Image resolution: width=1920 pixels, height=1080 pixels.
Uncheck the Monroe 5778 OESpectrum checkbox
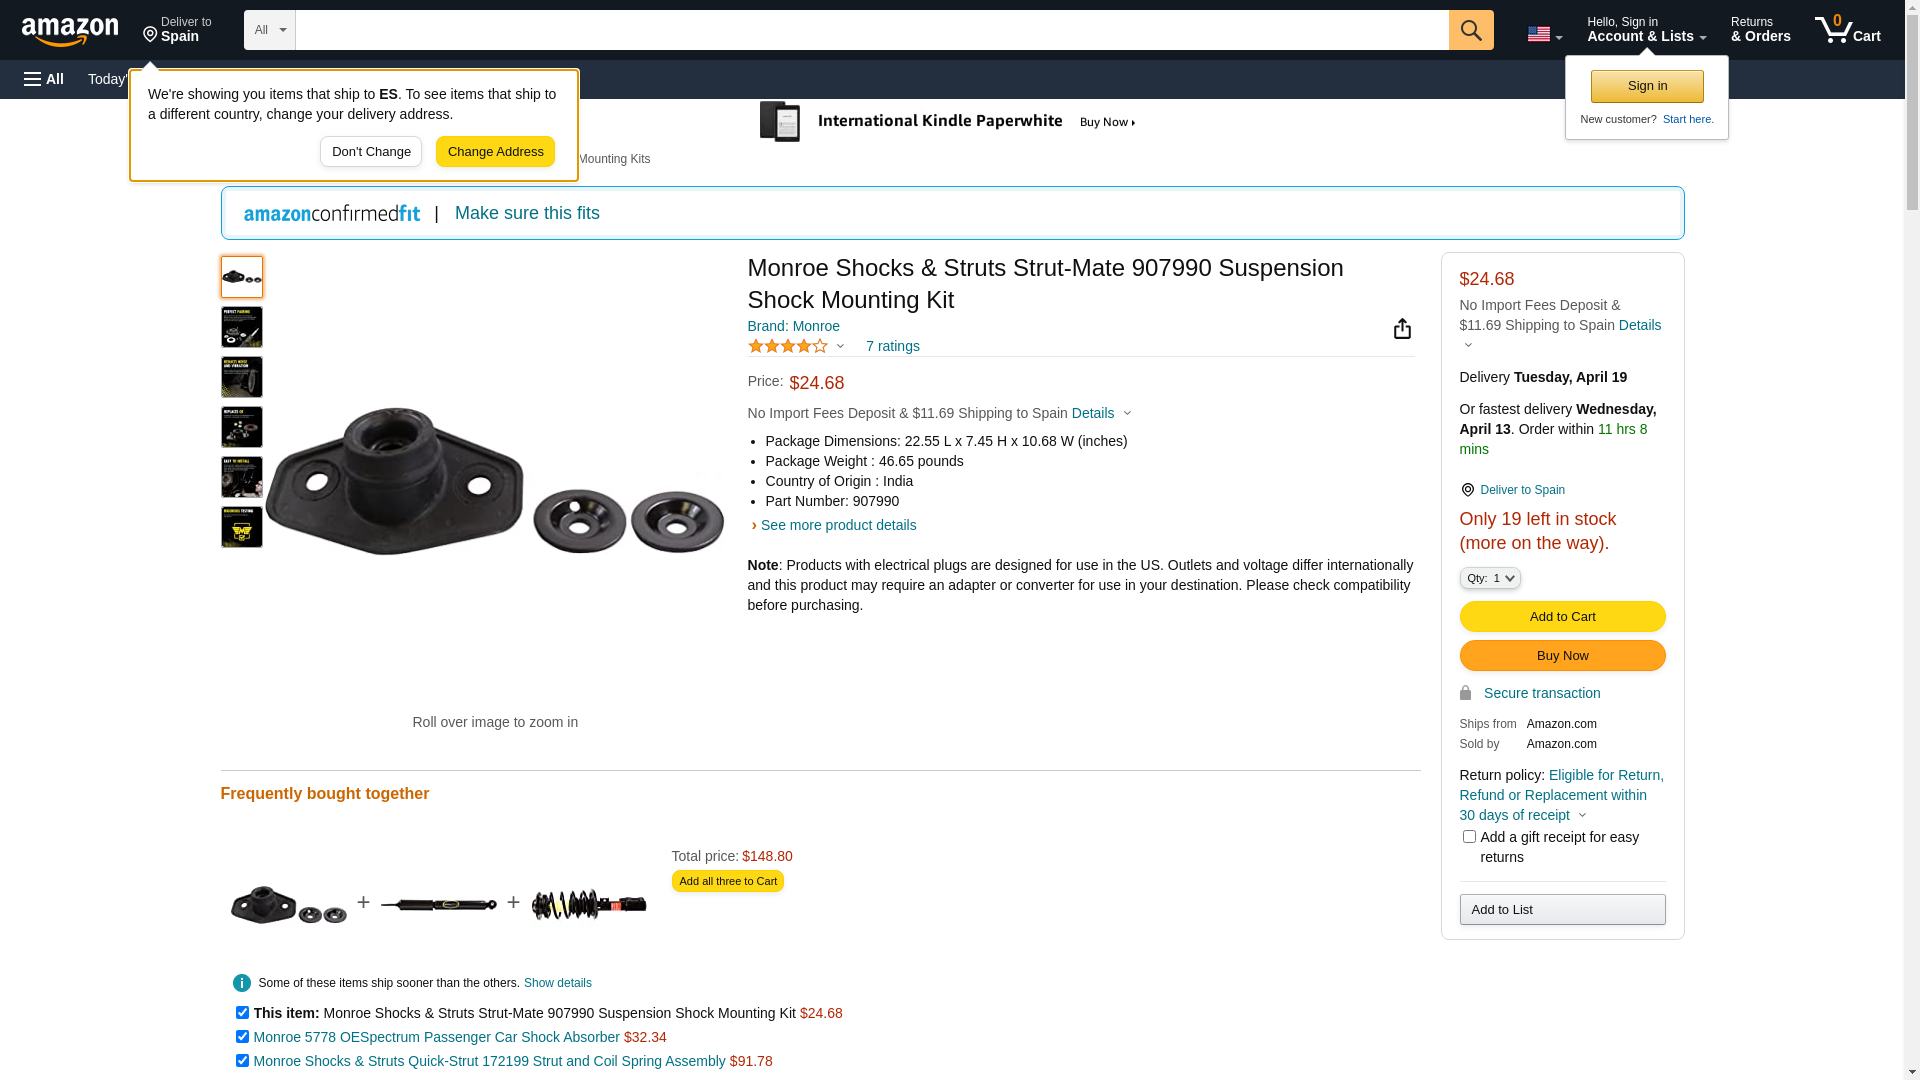(242, 1037)
